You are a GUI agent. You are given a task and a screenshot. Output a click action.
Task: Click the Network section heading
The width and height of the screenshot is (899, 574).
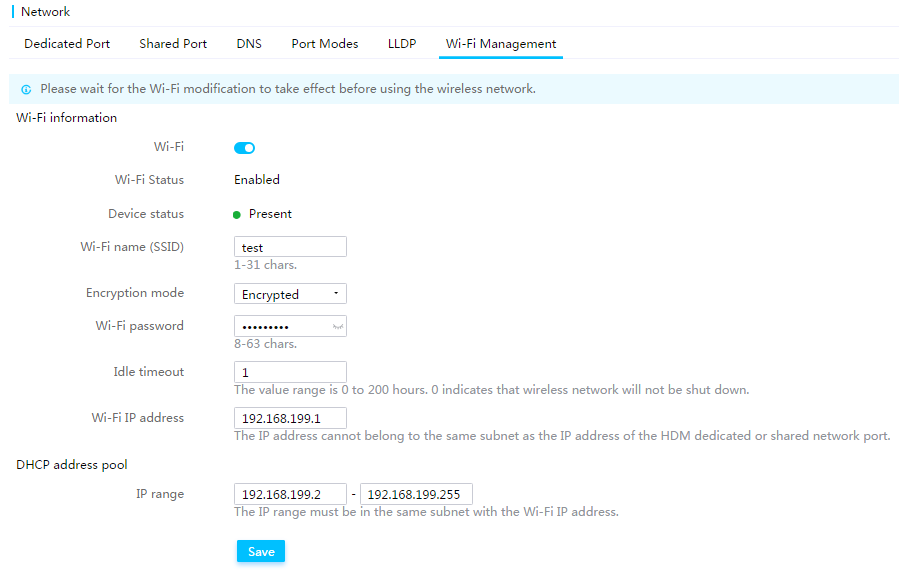45,11
